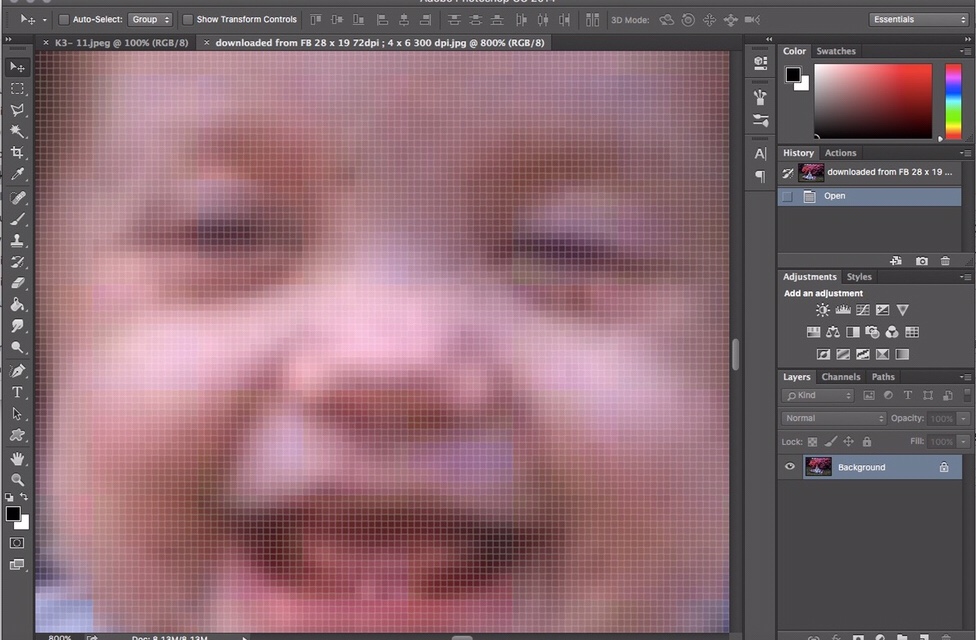976x640 pixels.
Task: Select the Healing Brush tool
Action: click(x=17, y=198)
